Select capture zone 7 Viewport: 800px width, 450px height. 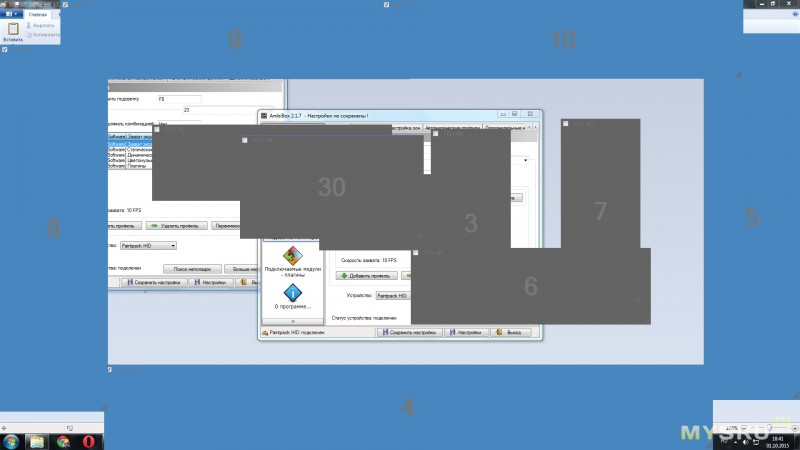click(601, 184)
